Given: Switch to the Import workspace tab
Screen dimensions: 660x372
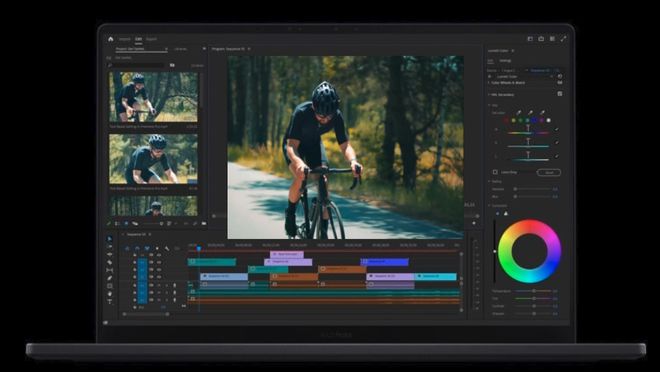Looking at the screenshot, I should pyautogui.click(x=125, y=39).
